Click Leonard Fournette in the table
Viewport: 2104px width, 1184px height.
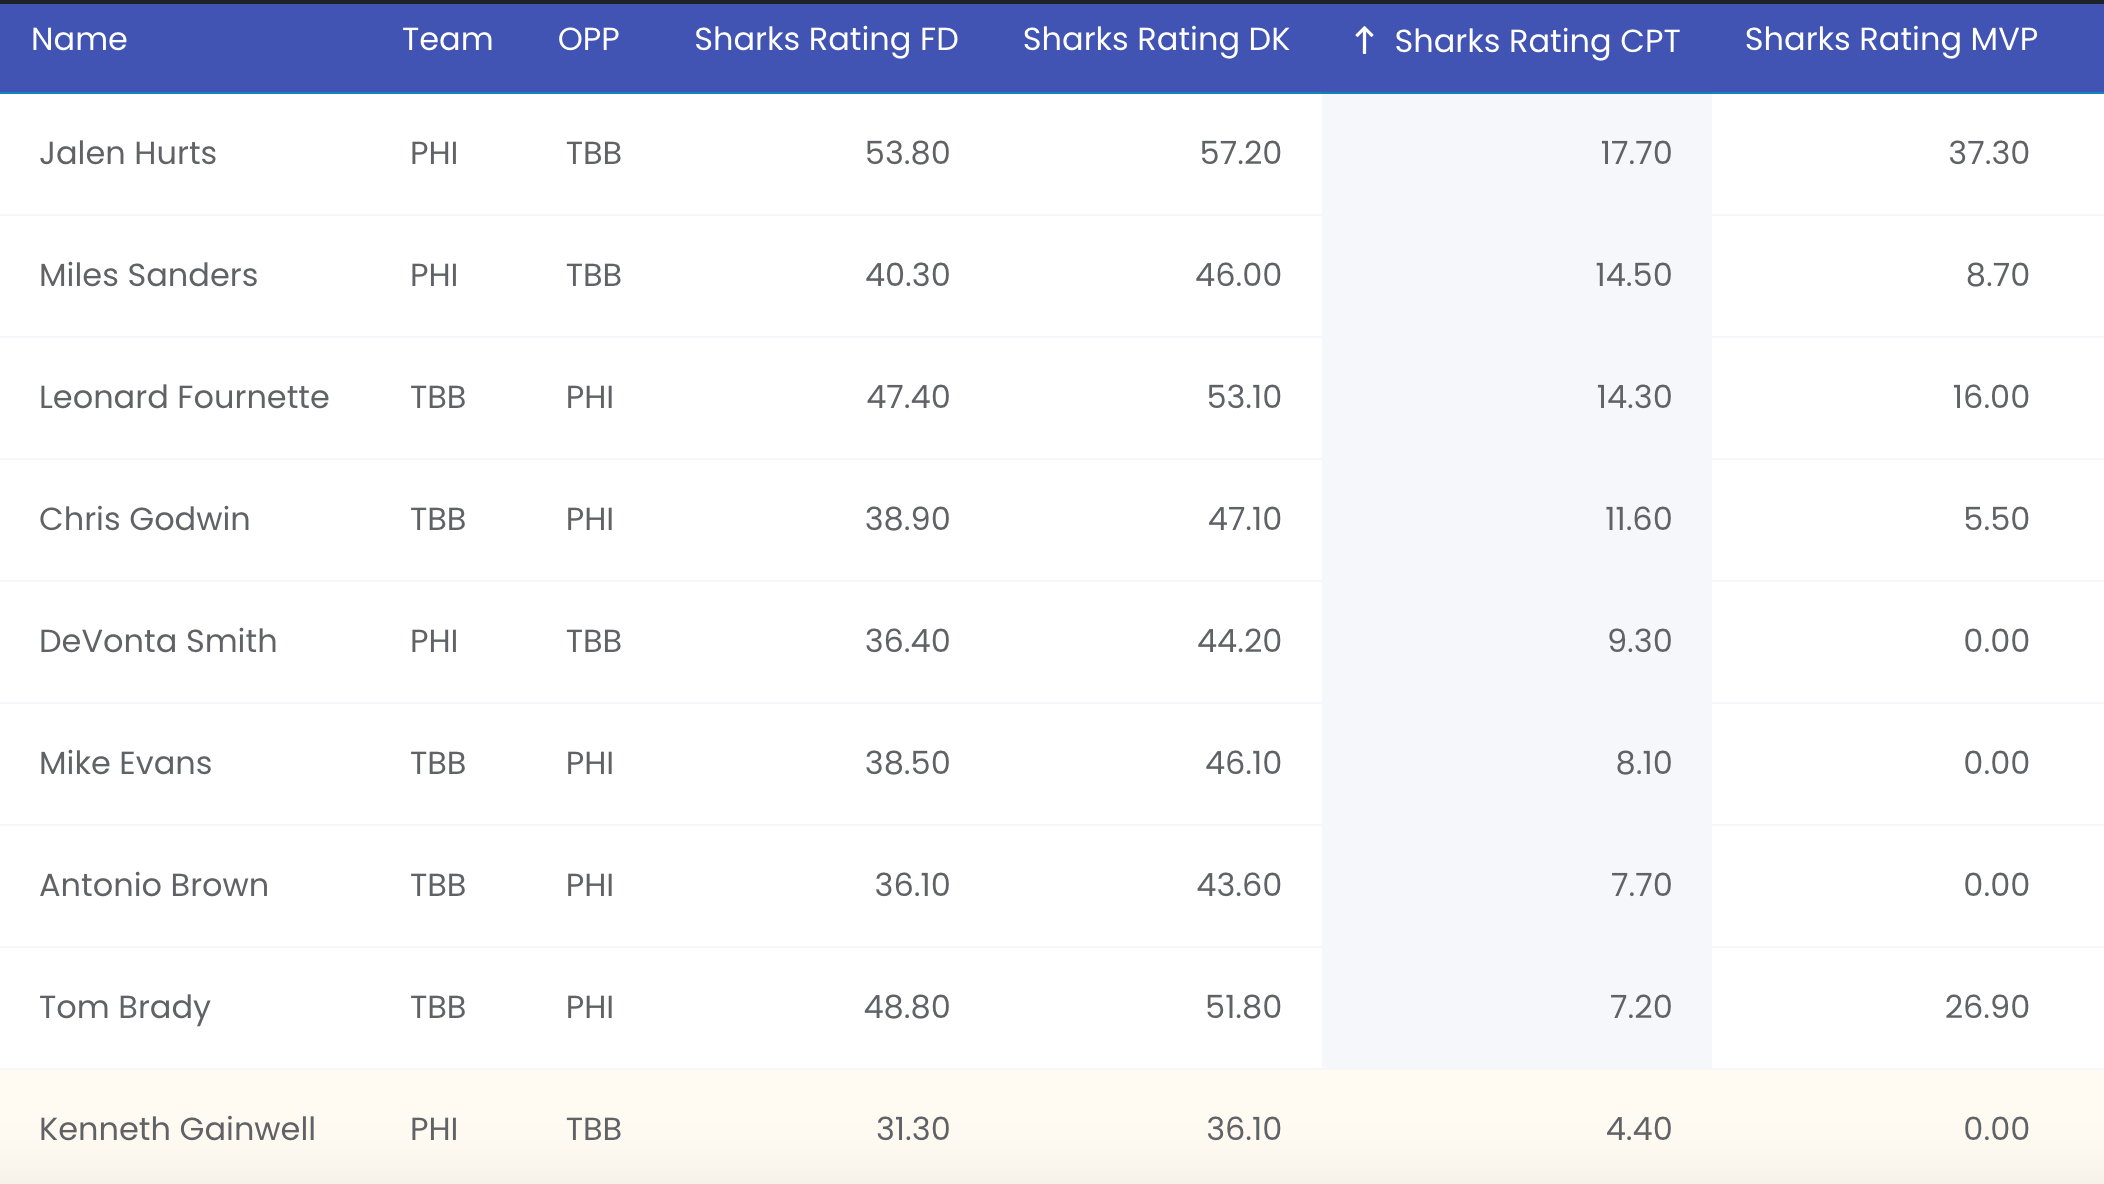[184, 397]
